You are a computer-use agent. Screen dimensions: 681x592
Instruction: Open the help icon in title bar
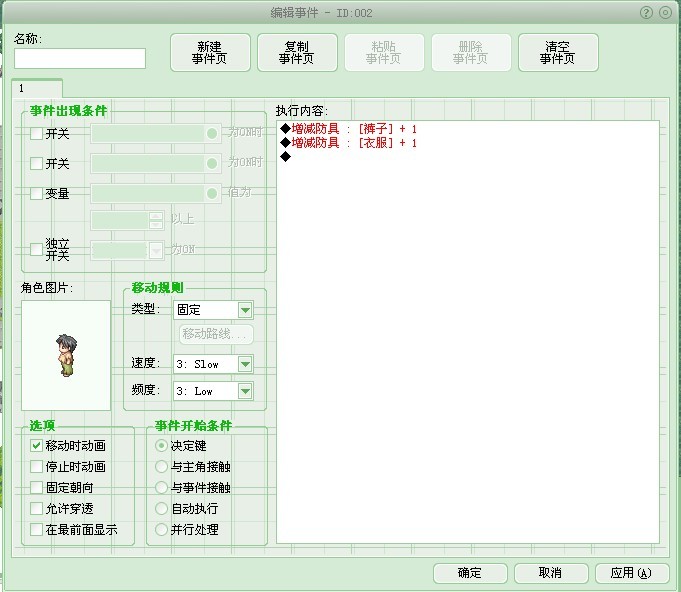coord(646,13)
